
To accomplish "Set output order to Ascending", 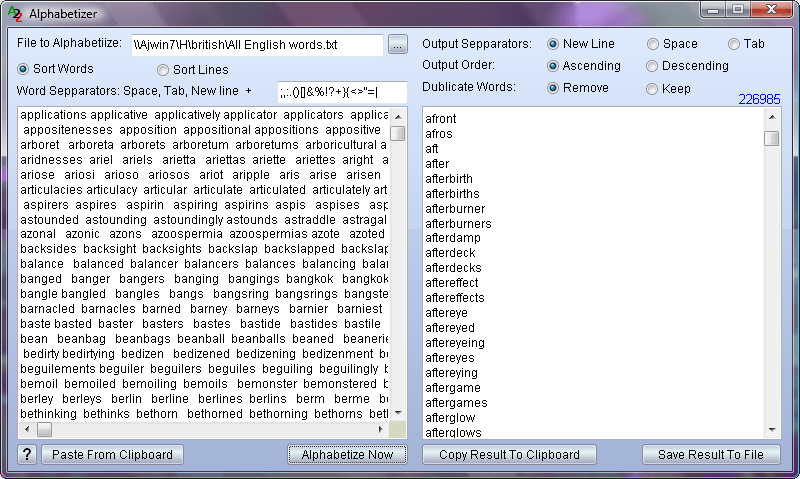I will tap(553, 66).
